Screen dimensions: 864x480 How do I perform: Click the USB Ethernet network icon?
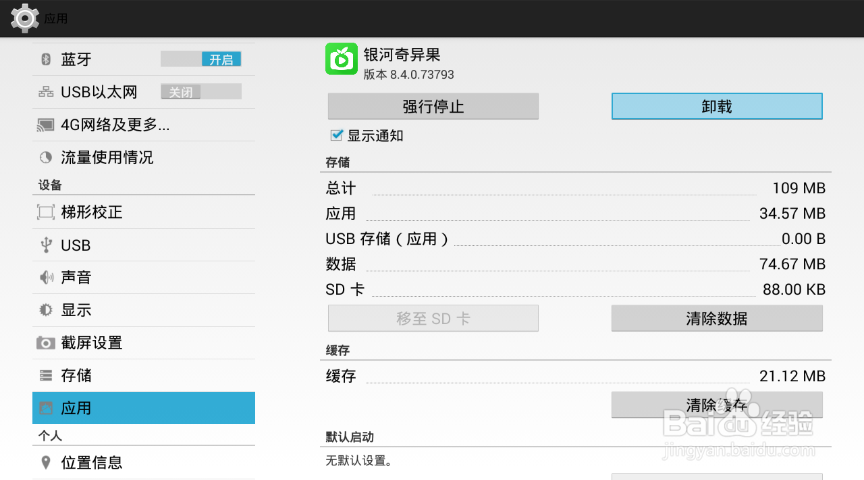tap(46, 92)
